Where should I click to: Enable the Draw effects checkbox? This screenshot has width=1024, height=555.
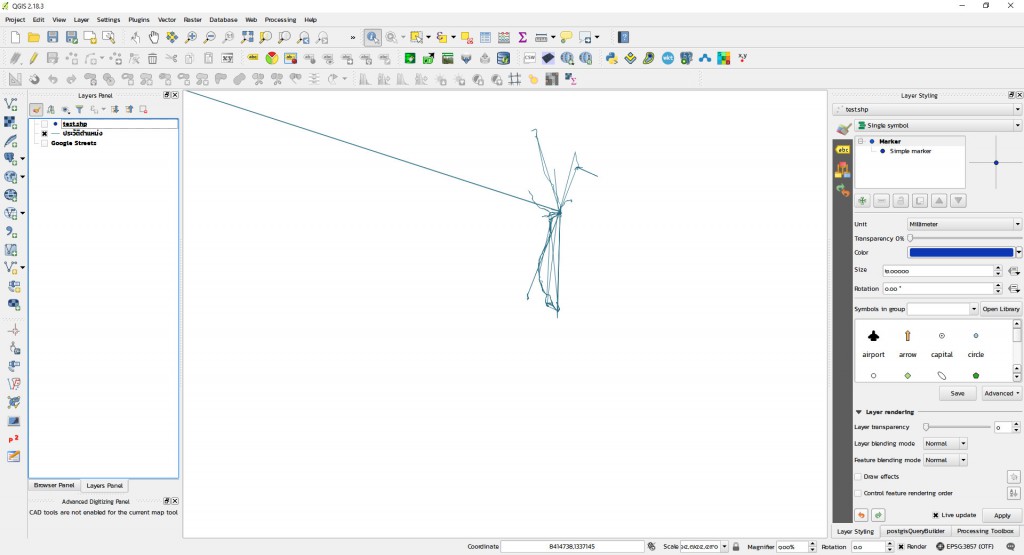tap(858, 477)
